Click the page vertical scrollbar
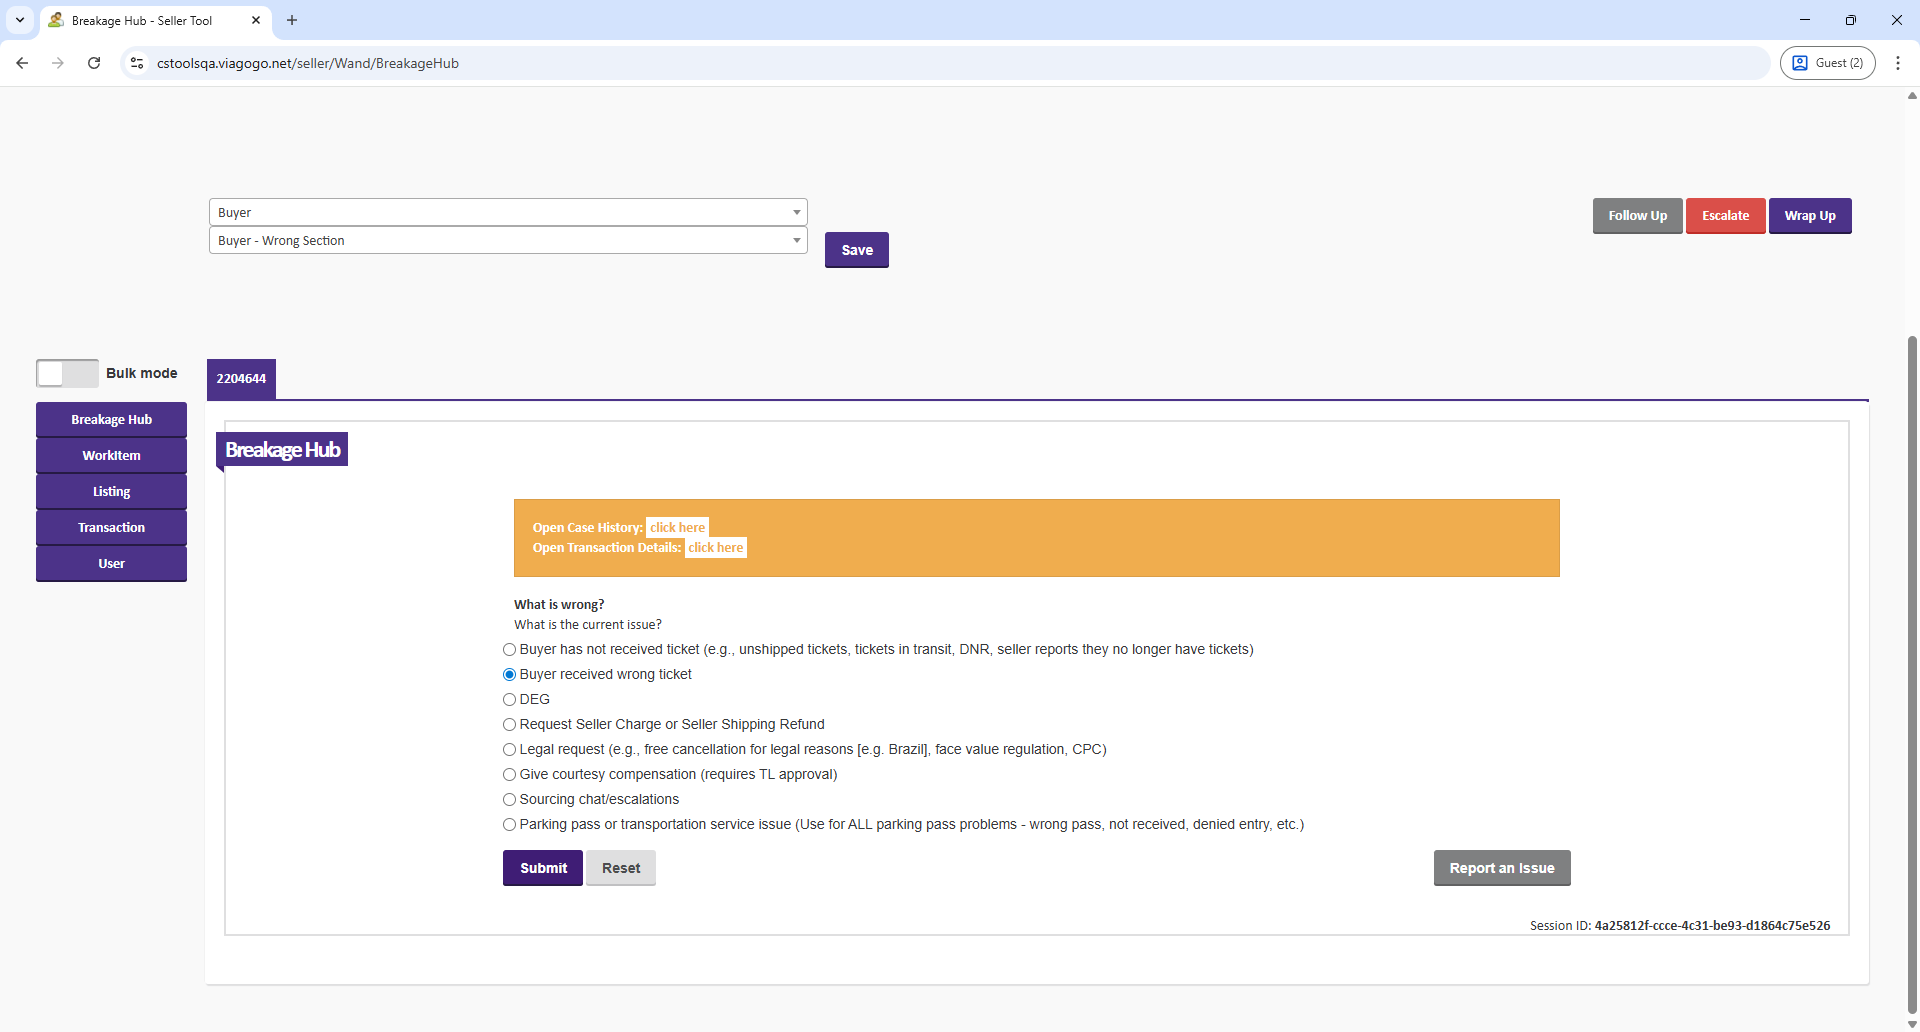 coord(1912,600)
